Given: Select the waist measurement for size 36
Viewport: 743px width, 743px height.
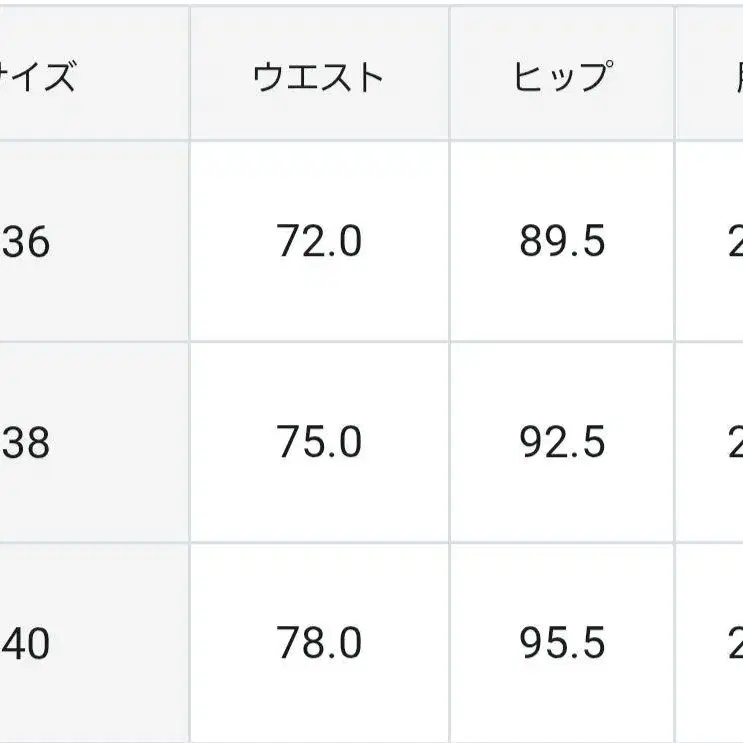Looking at the screenshot, I should click(319, 242).
